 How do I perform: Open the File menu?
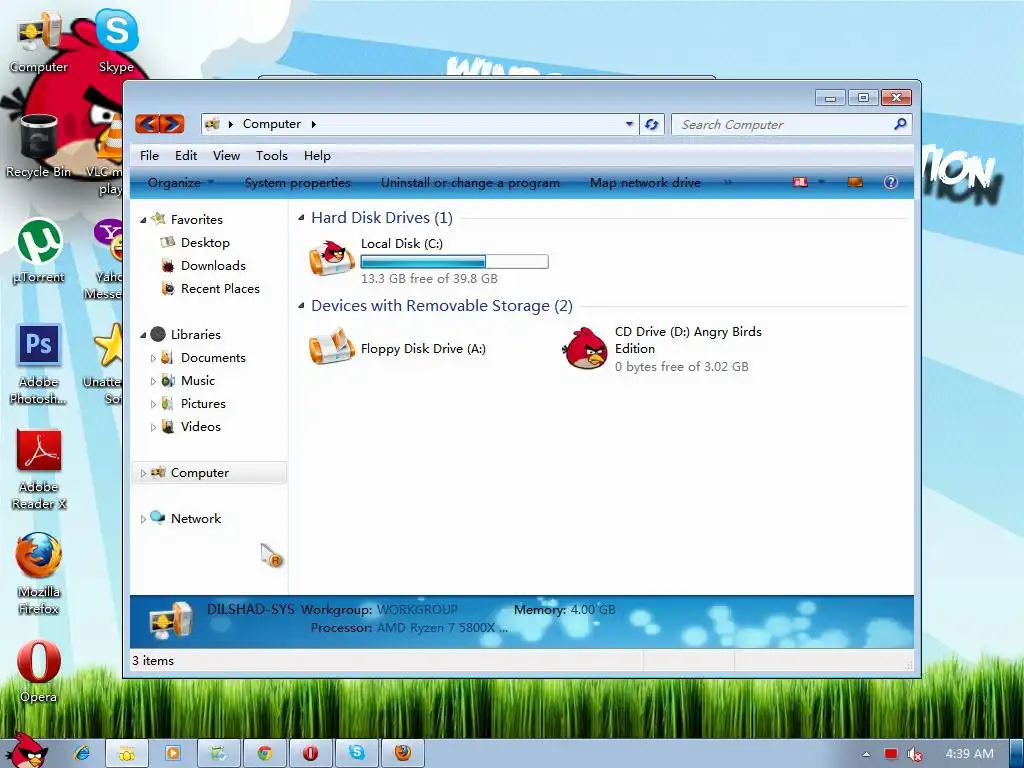coord(149,155)
